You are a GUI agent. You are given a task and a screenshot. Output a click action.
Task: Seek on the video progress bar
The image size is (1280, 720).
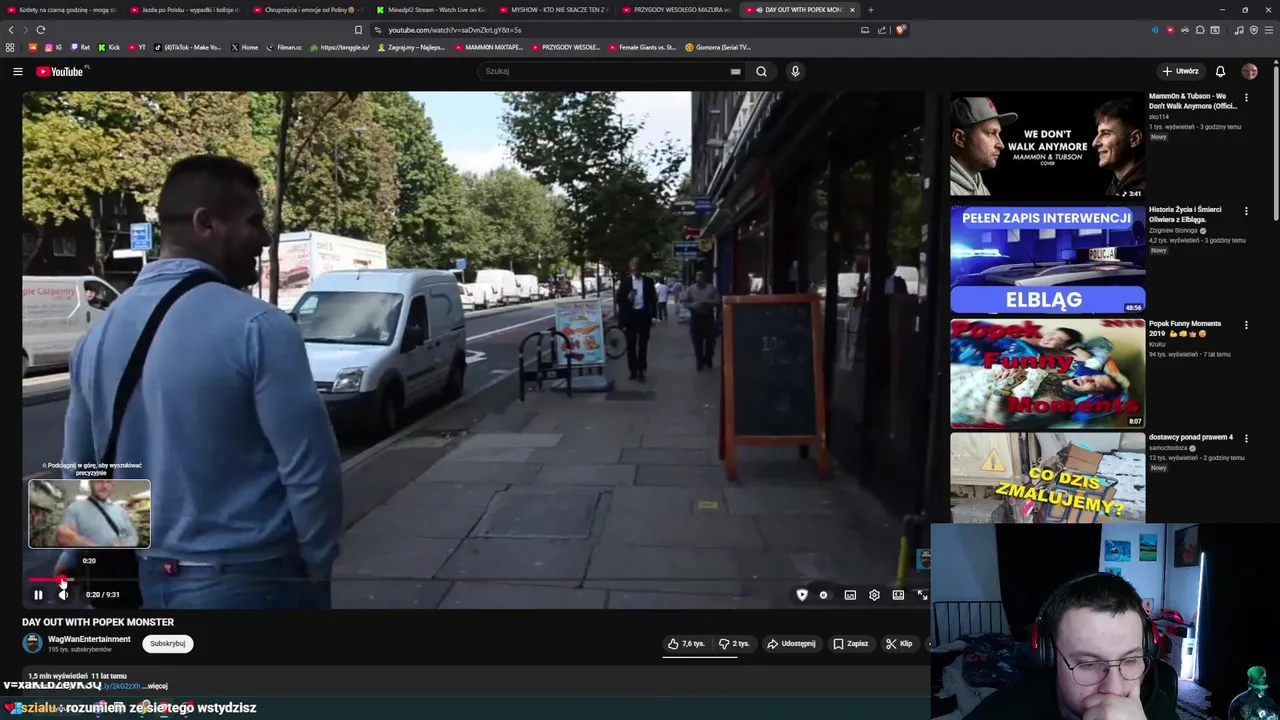pos(475,579)
